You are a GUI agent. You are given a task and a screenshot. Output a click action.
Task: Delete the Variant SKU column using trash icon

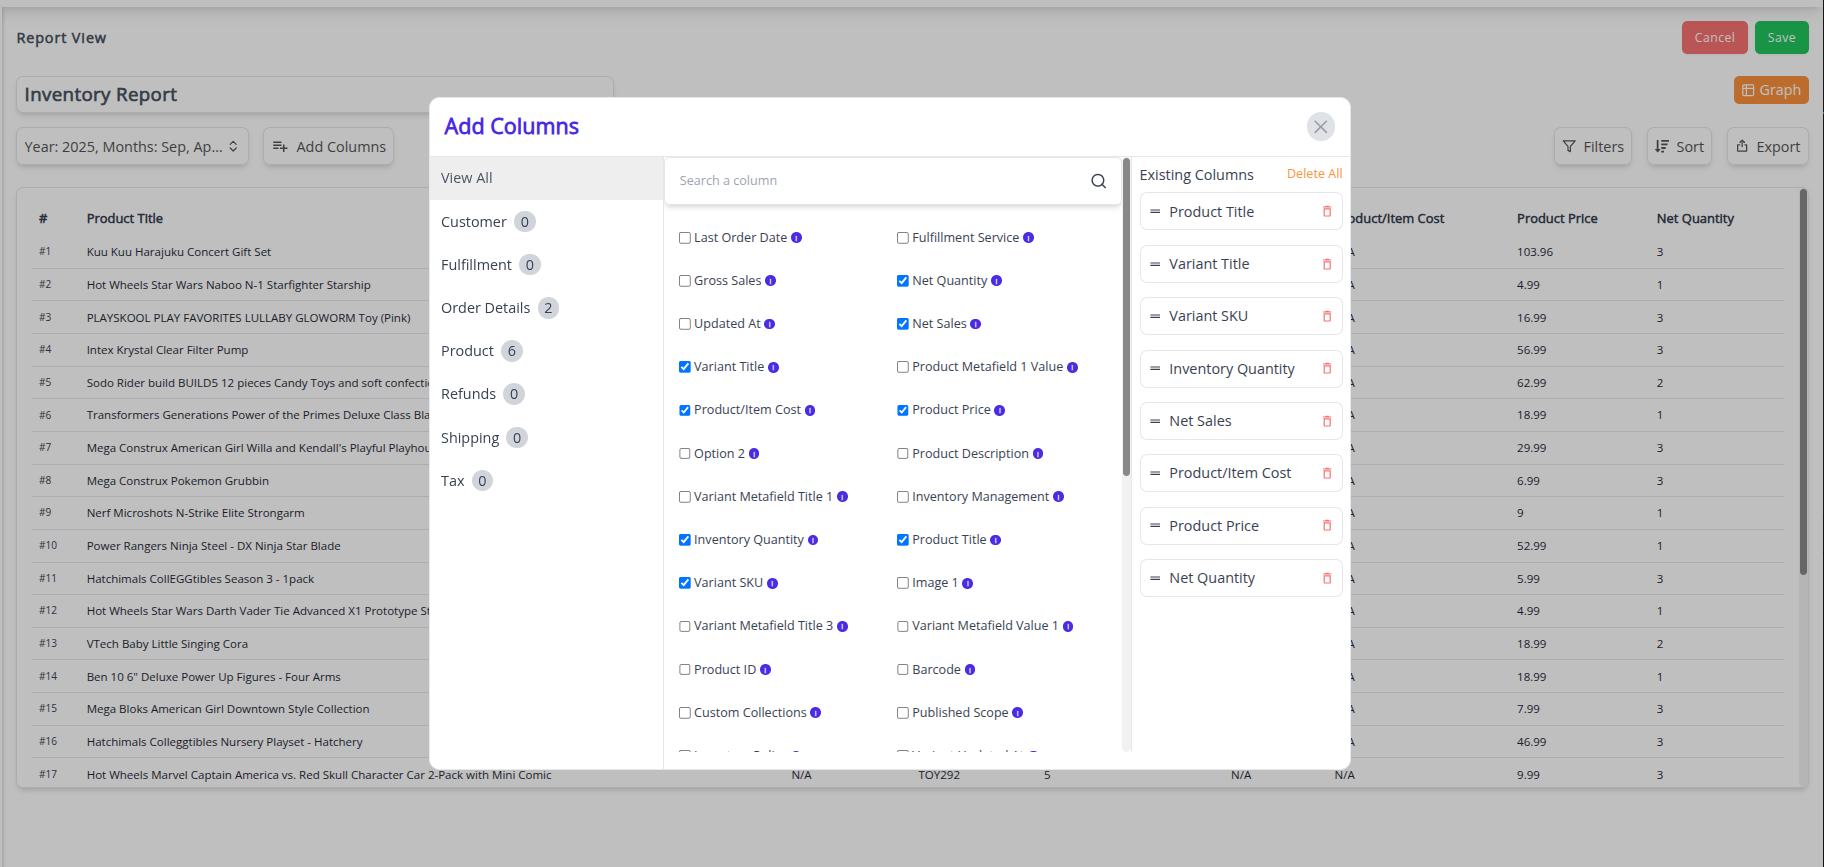tap(1327, 316)
